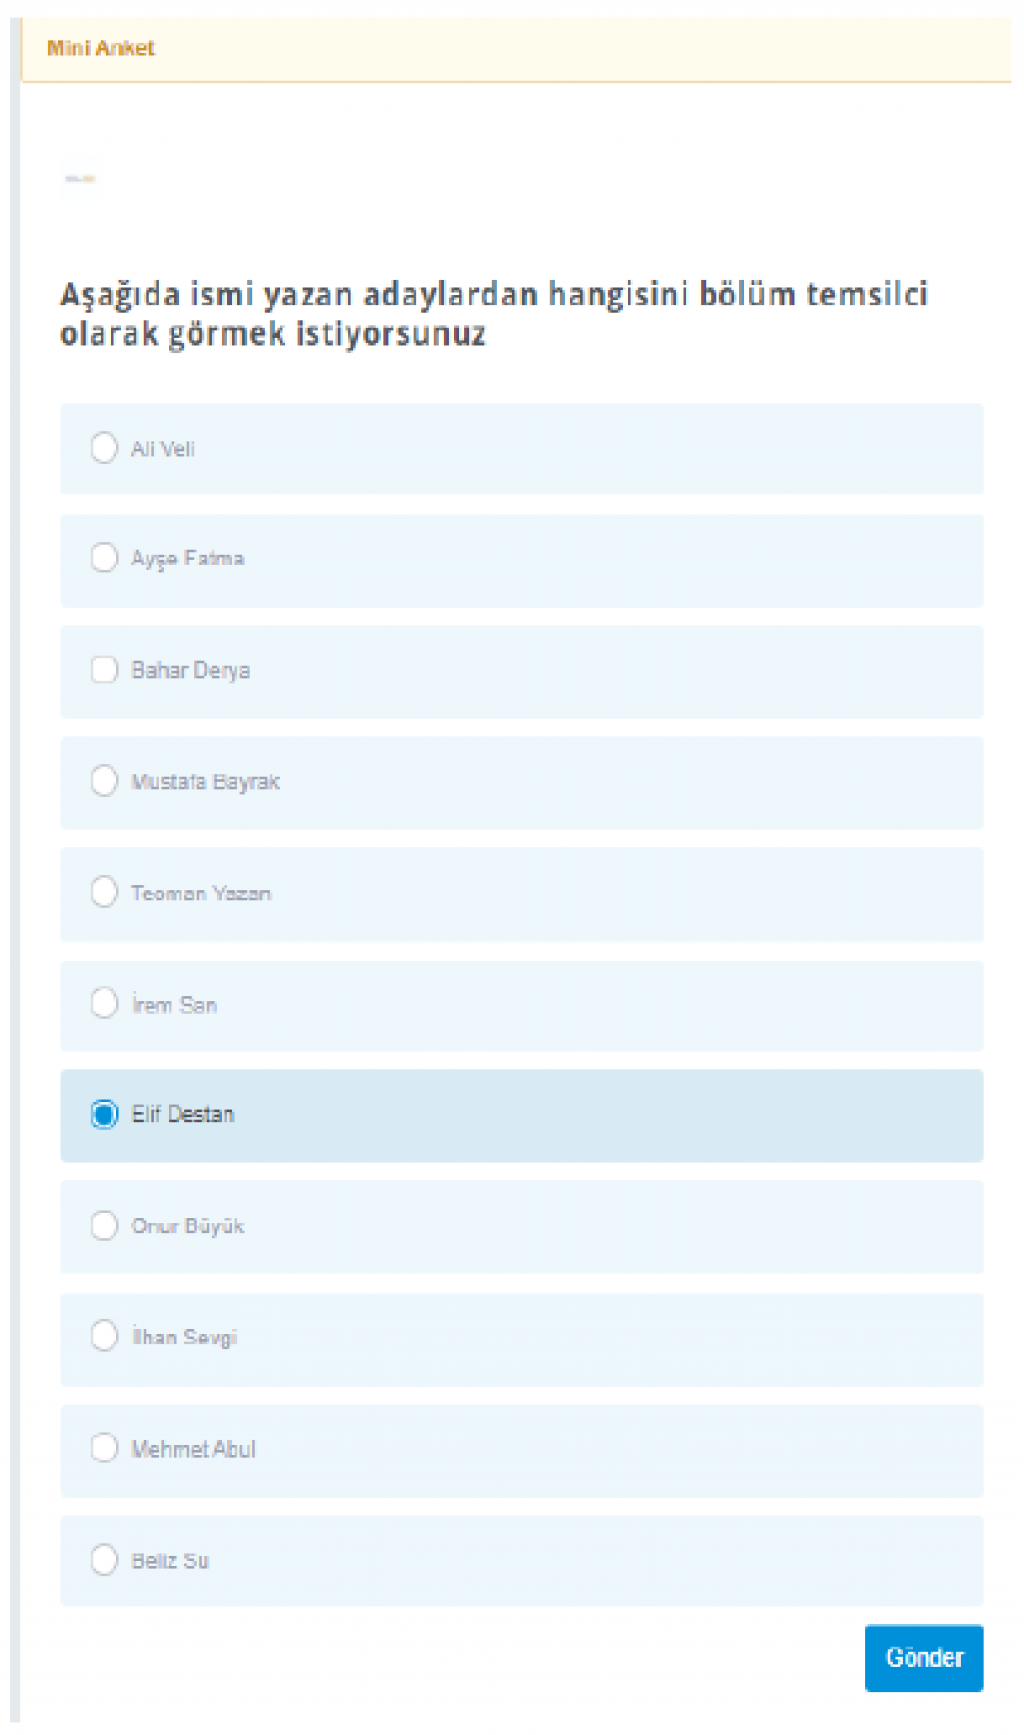Viewport: 1024px width, 1735px height.
Task: Click the Mini Anket header title
Action: 101,48
